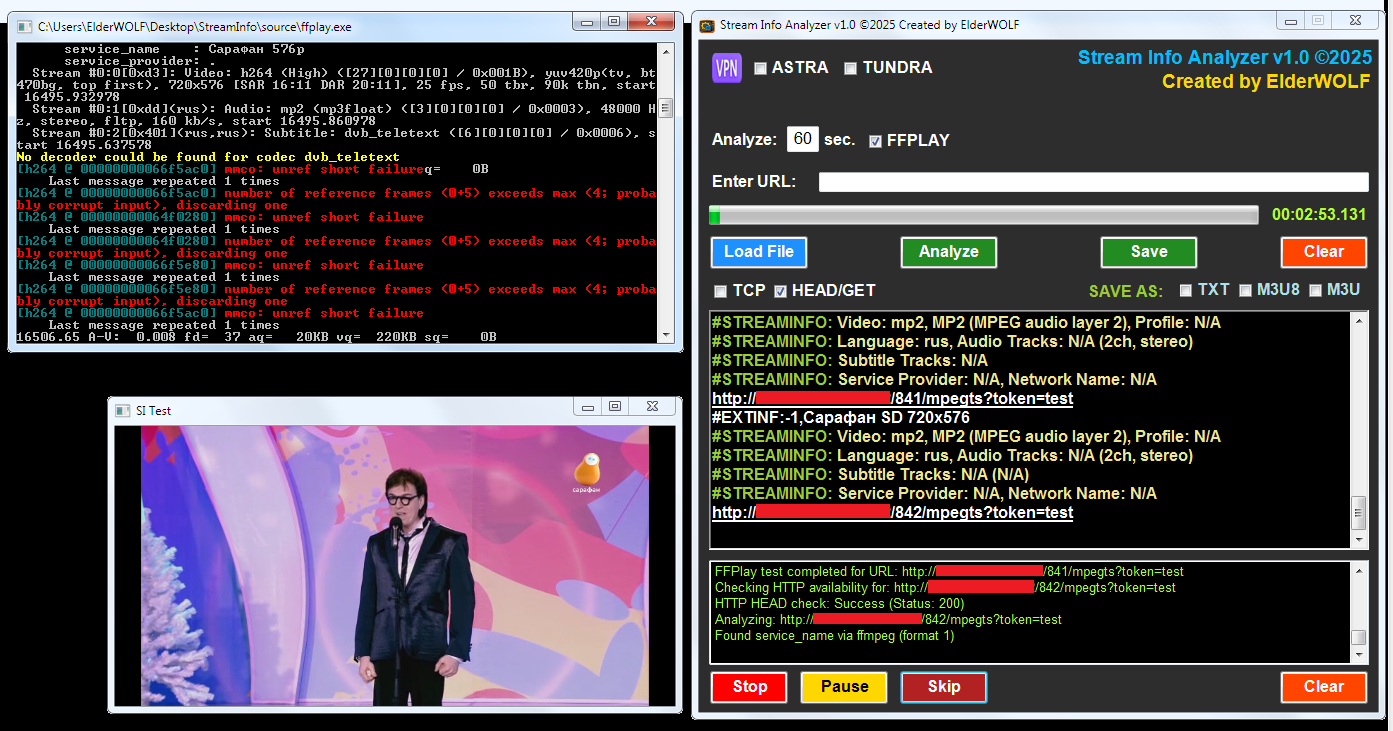The height and width of the screenshot is (731, 1393).
Task: Toggle the TCP checkbox
Action: click(x=720, y=291)
